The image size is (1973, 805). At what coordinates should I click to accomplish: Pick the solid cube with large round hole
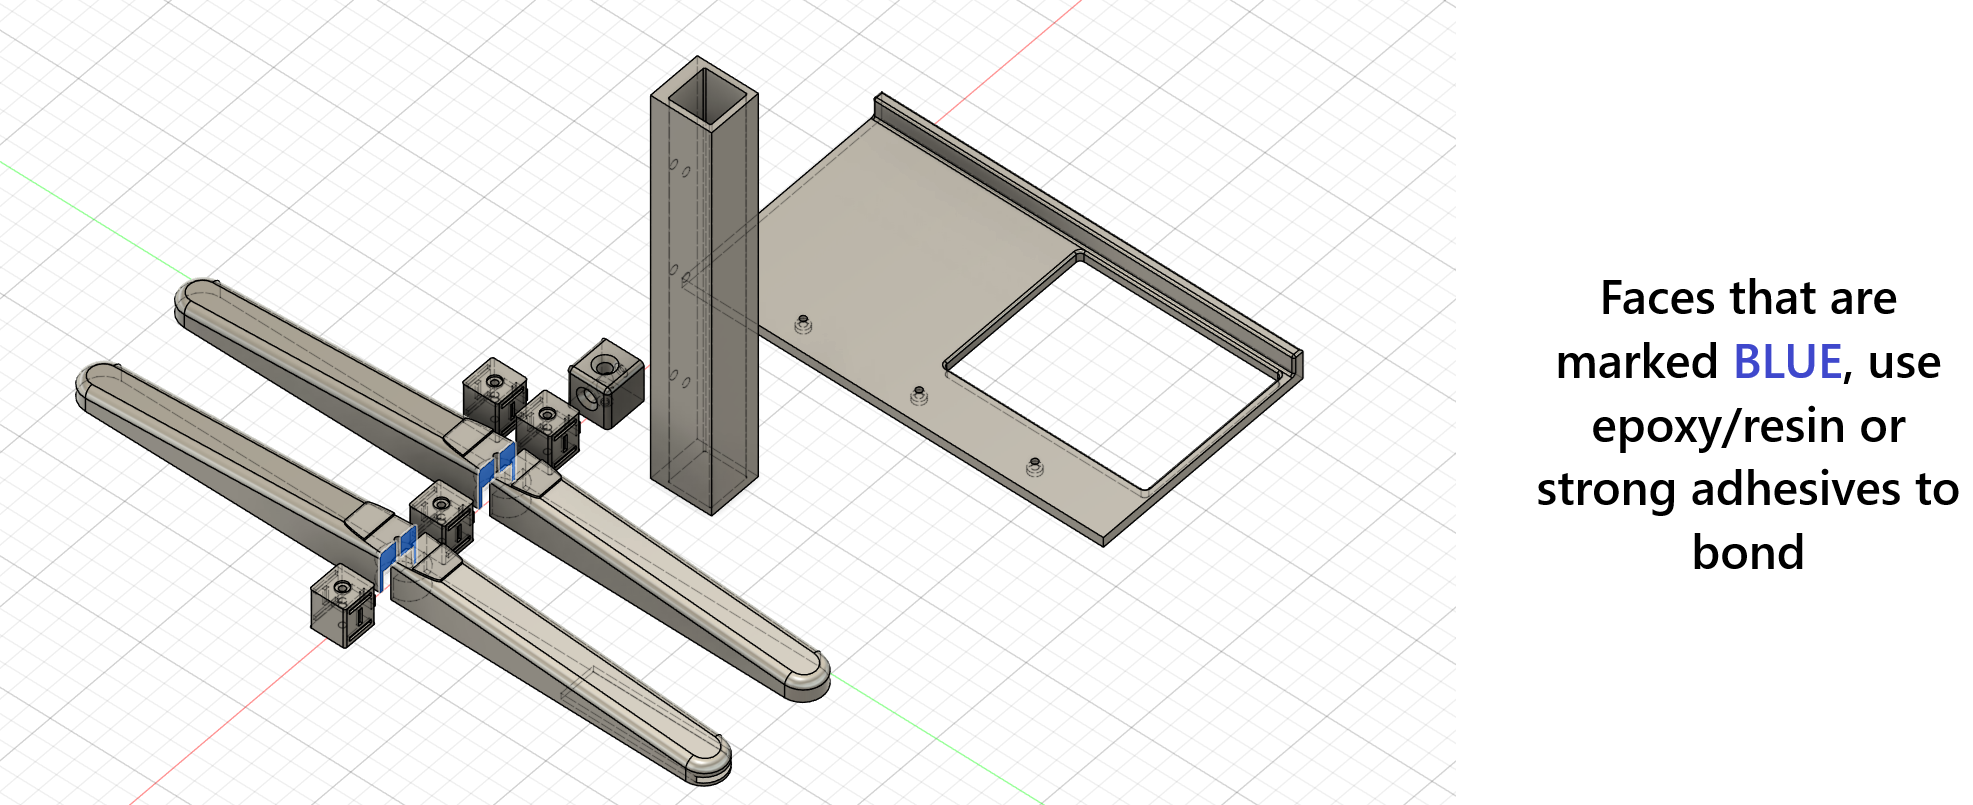(x=606, y=384)
